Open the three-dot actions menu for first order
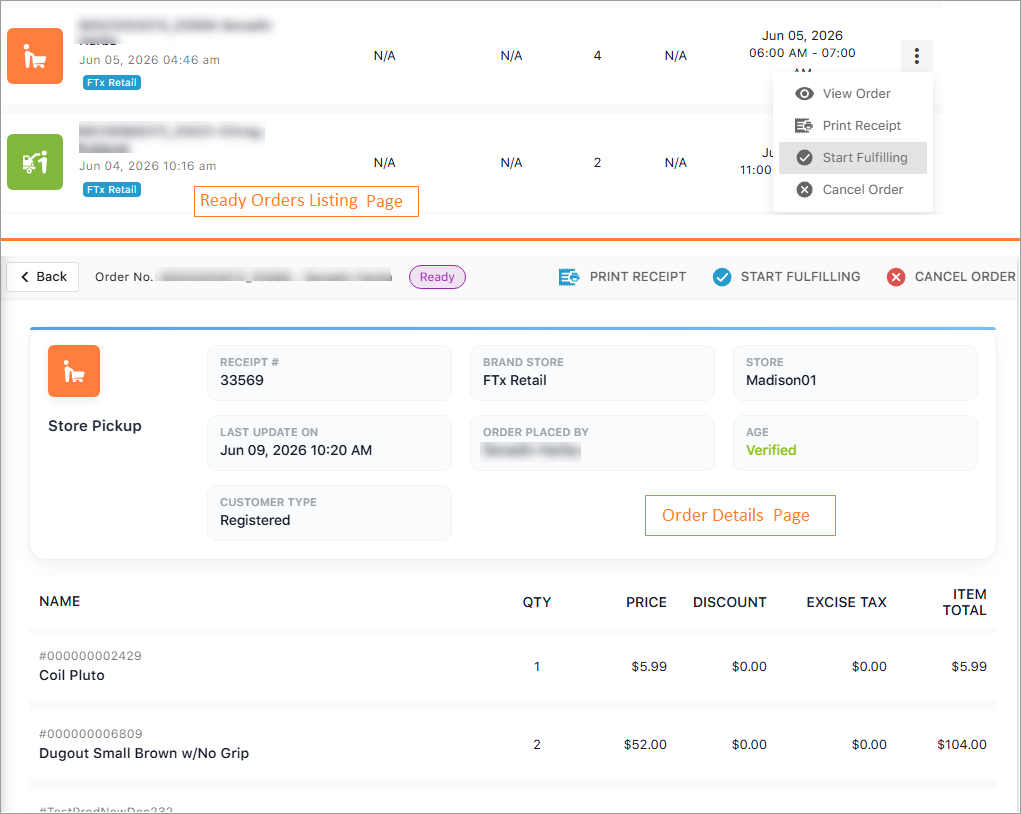Viewport: 1021px width, 814px height. [916, 56]
